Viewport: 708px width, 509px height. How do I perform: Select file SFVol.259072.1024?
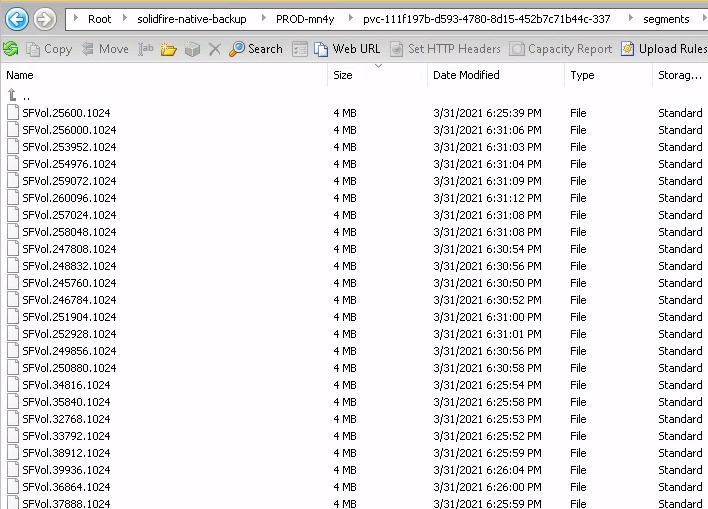tap(69, 181)
